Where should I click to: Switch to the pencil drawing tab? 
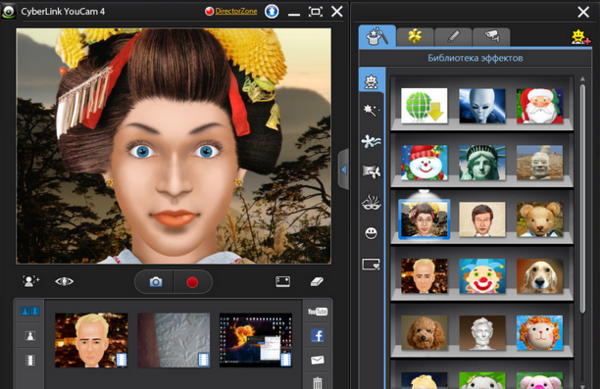click(x=453, y=37)
